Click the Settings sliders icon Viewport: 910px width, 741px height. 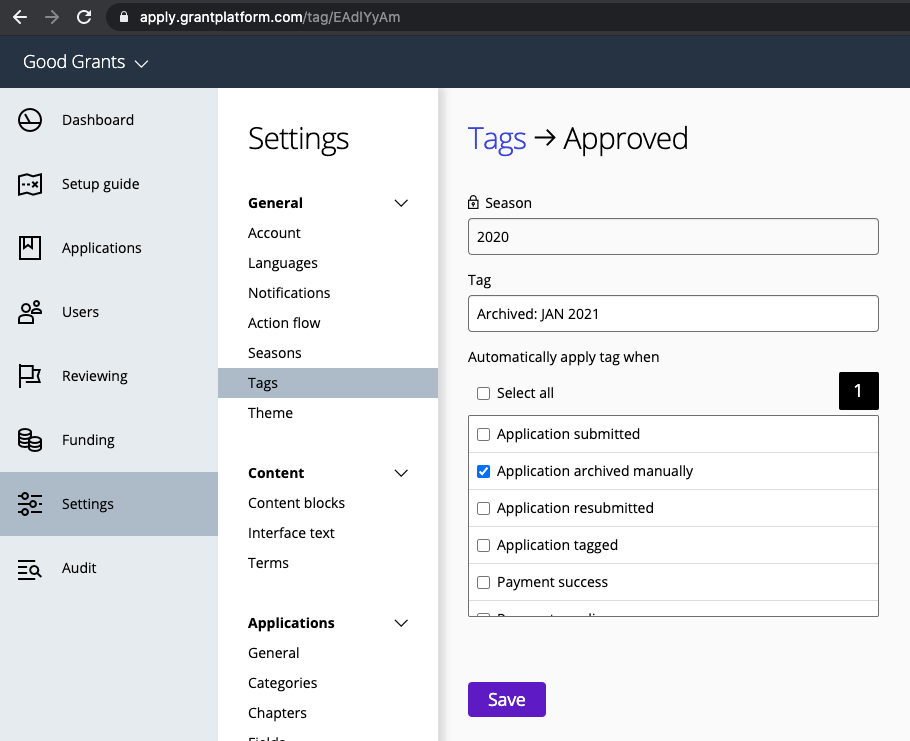pyautogui.click(x=30, y=504)
